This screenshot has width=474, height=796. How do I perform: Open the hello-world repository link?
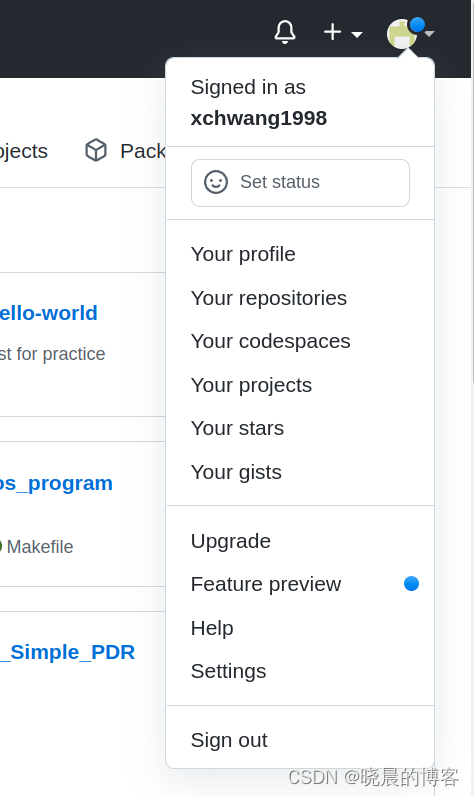[49, 313]
